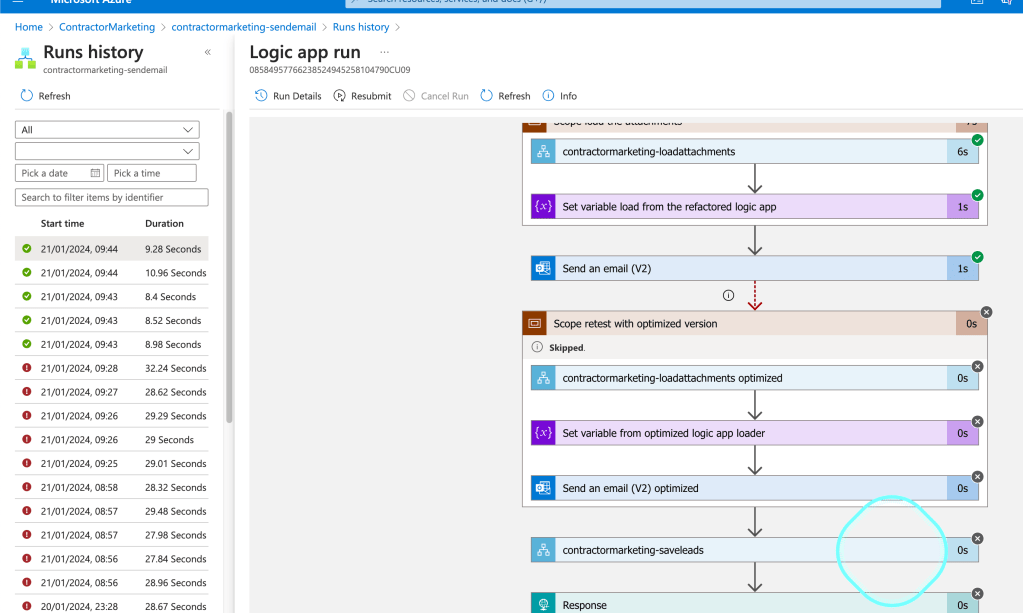Viewport: 1023px width, 613px height.
Task: Select the failed run lasting 27.84 Seconds
Action: click(112, 559)
